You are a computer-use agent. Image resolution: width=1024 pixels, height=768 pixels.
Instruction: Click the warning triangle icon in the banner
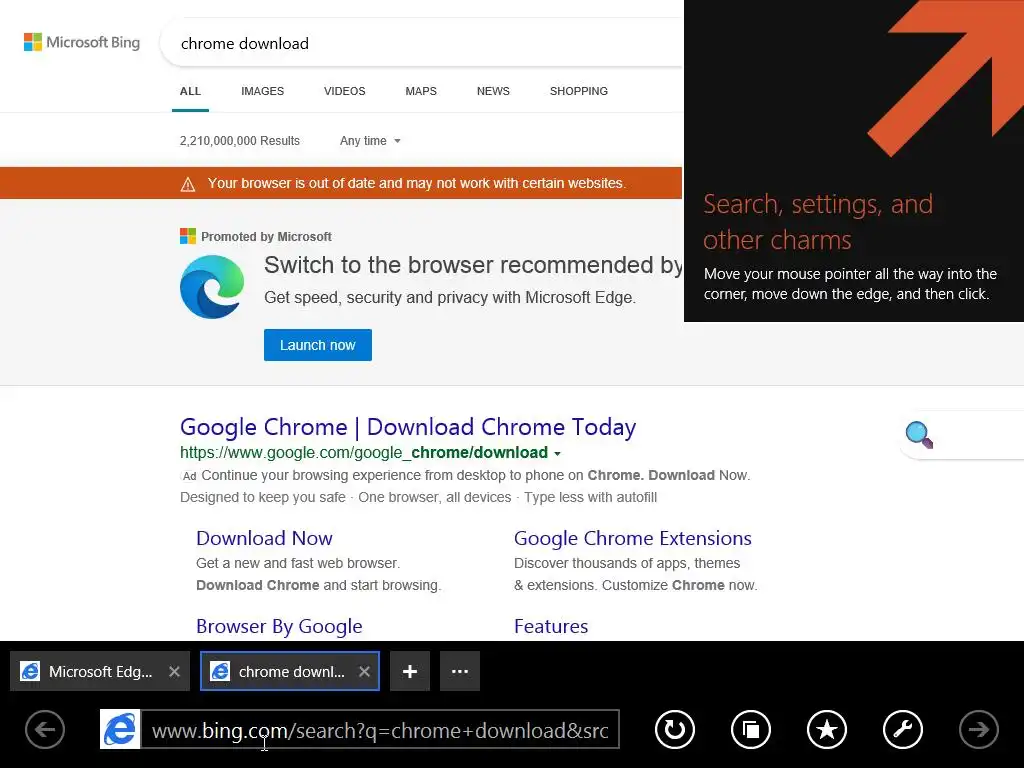point(188,184)
